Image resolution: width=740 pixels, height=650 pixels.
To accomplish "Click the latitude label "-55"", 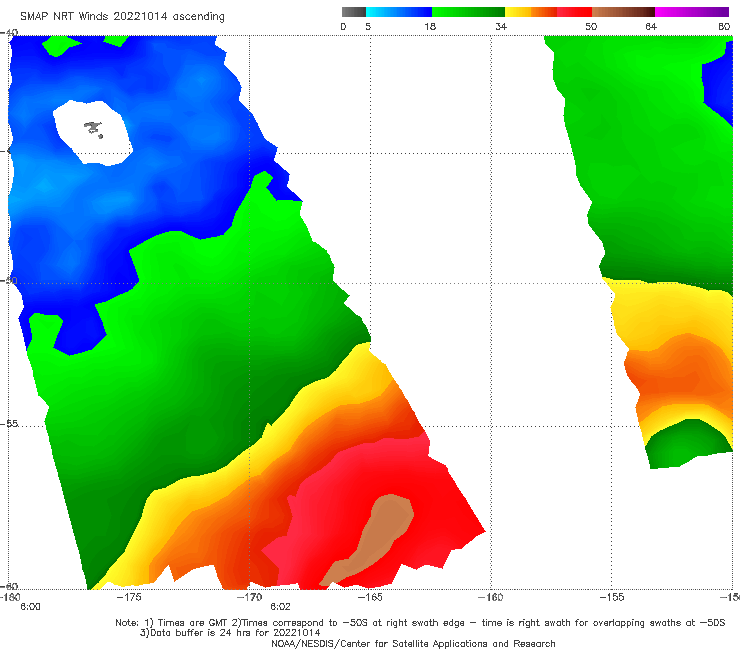I will 9,424.
